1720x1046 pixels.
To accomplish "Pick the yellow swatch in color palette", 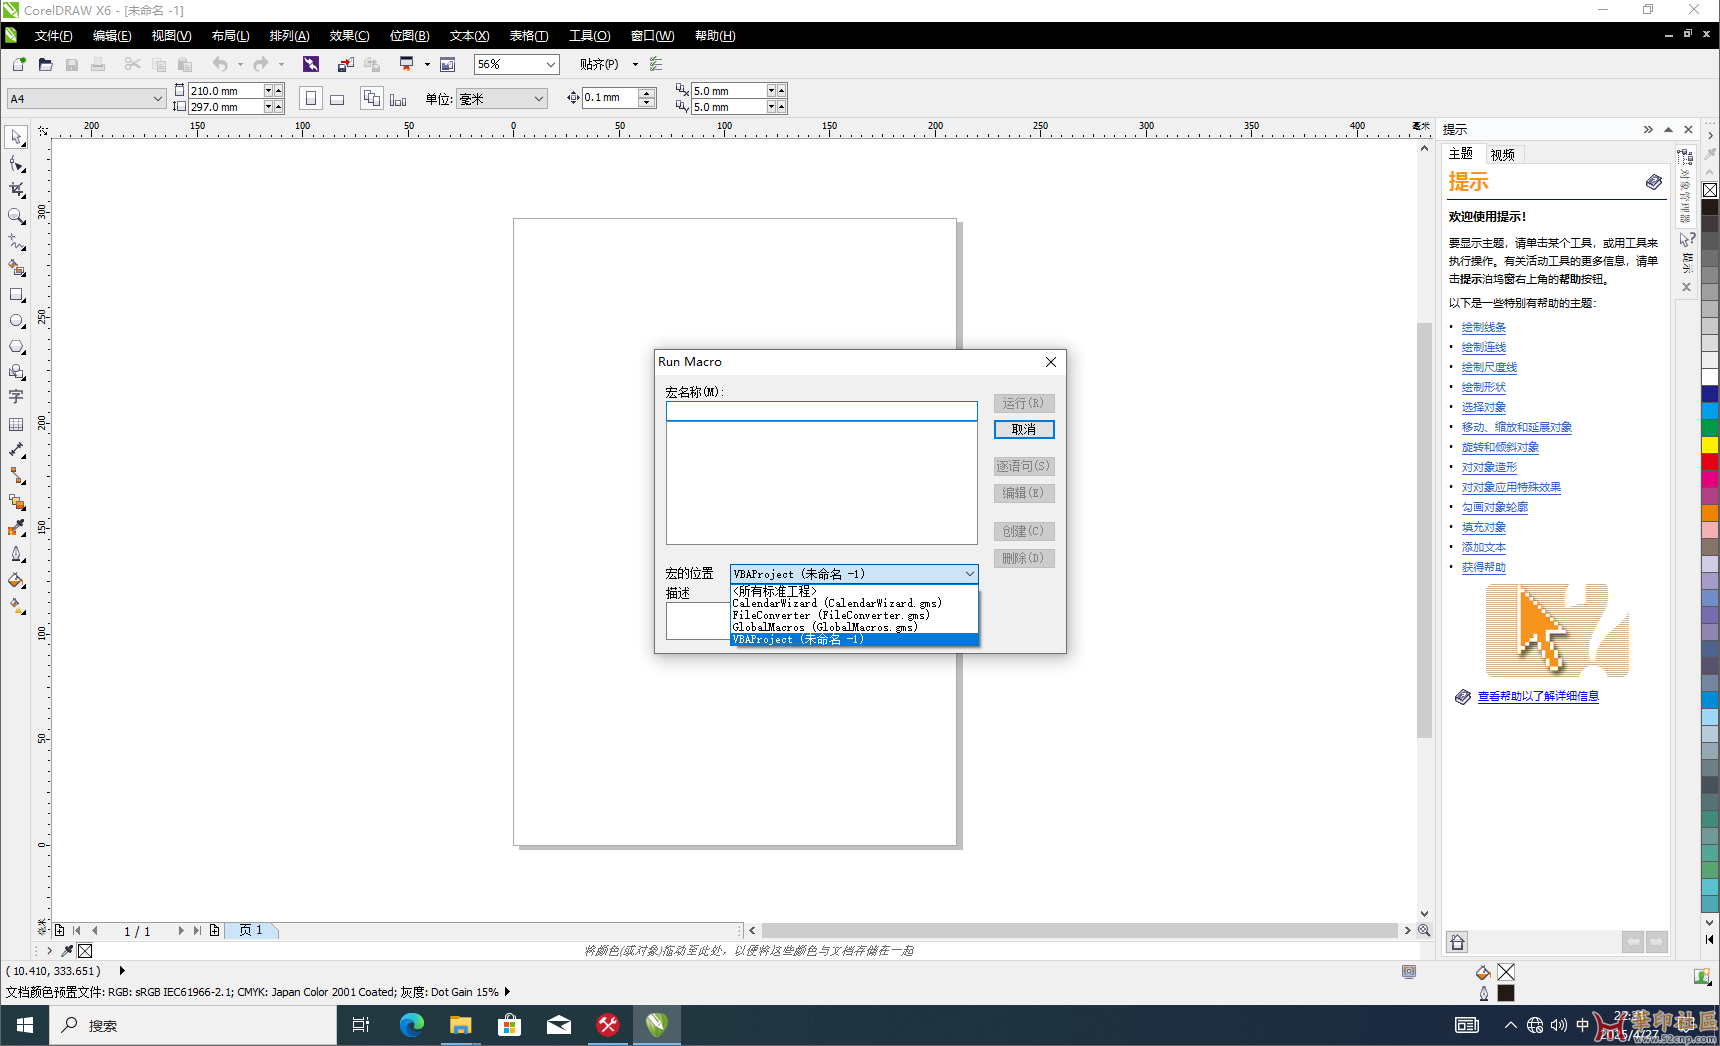I will (x=1710, y=445).
